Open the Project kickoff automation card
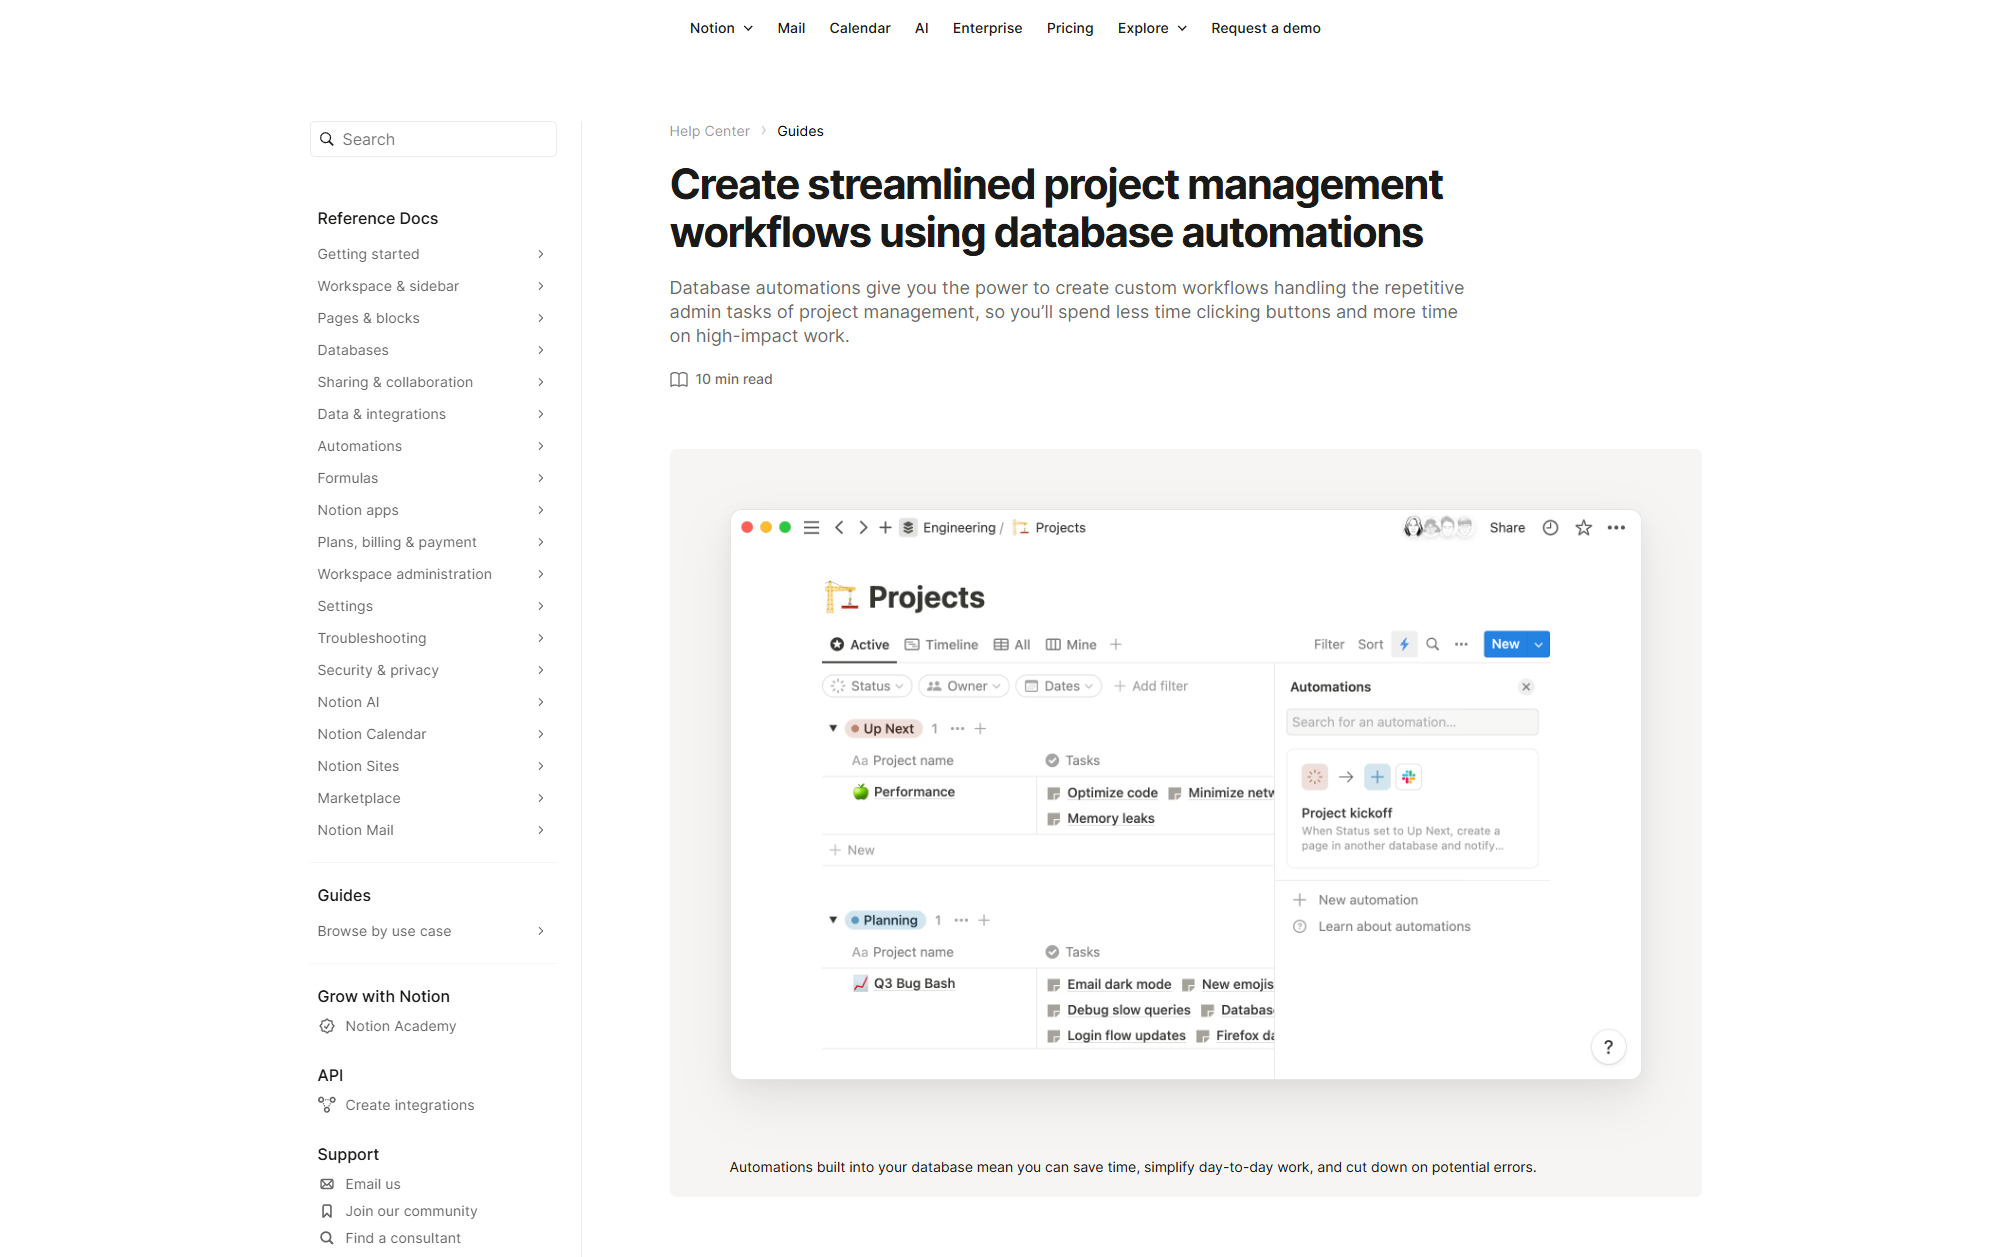The height and width of the screenshot is (1257, 1995). [1412, 808]
